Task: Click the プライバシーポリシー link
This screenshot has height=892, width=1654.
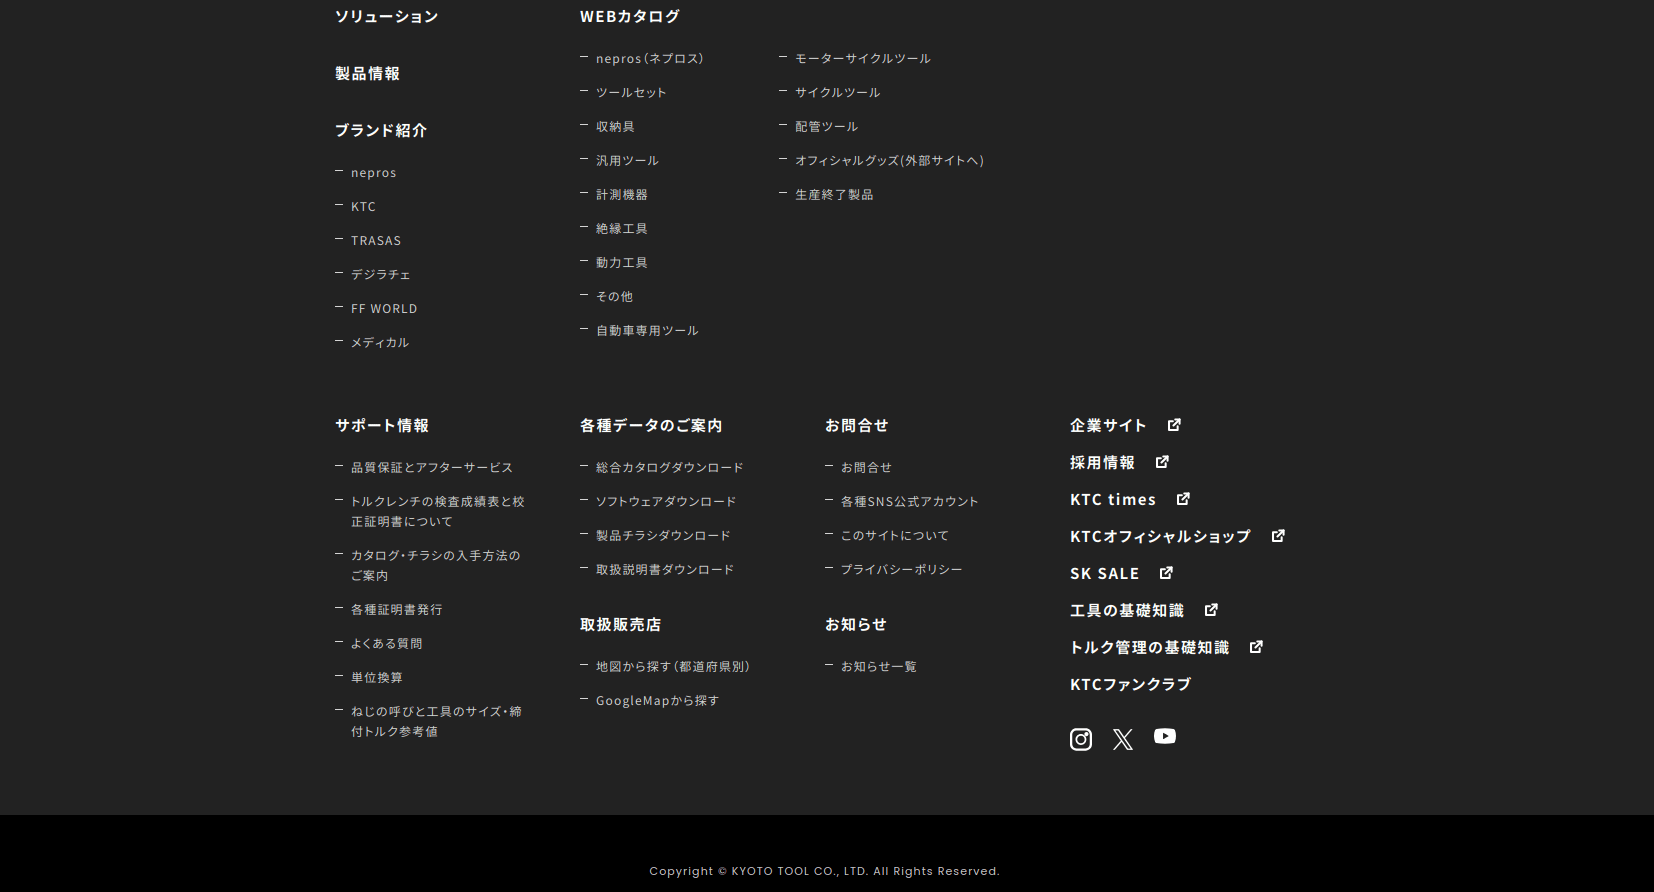Action: coord(901,570)
